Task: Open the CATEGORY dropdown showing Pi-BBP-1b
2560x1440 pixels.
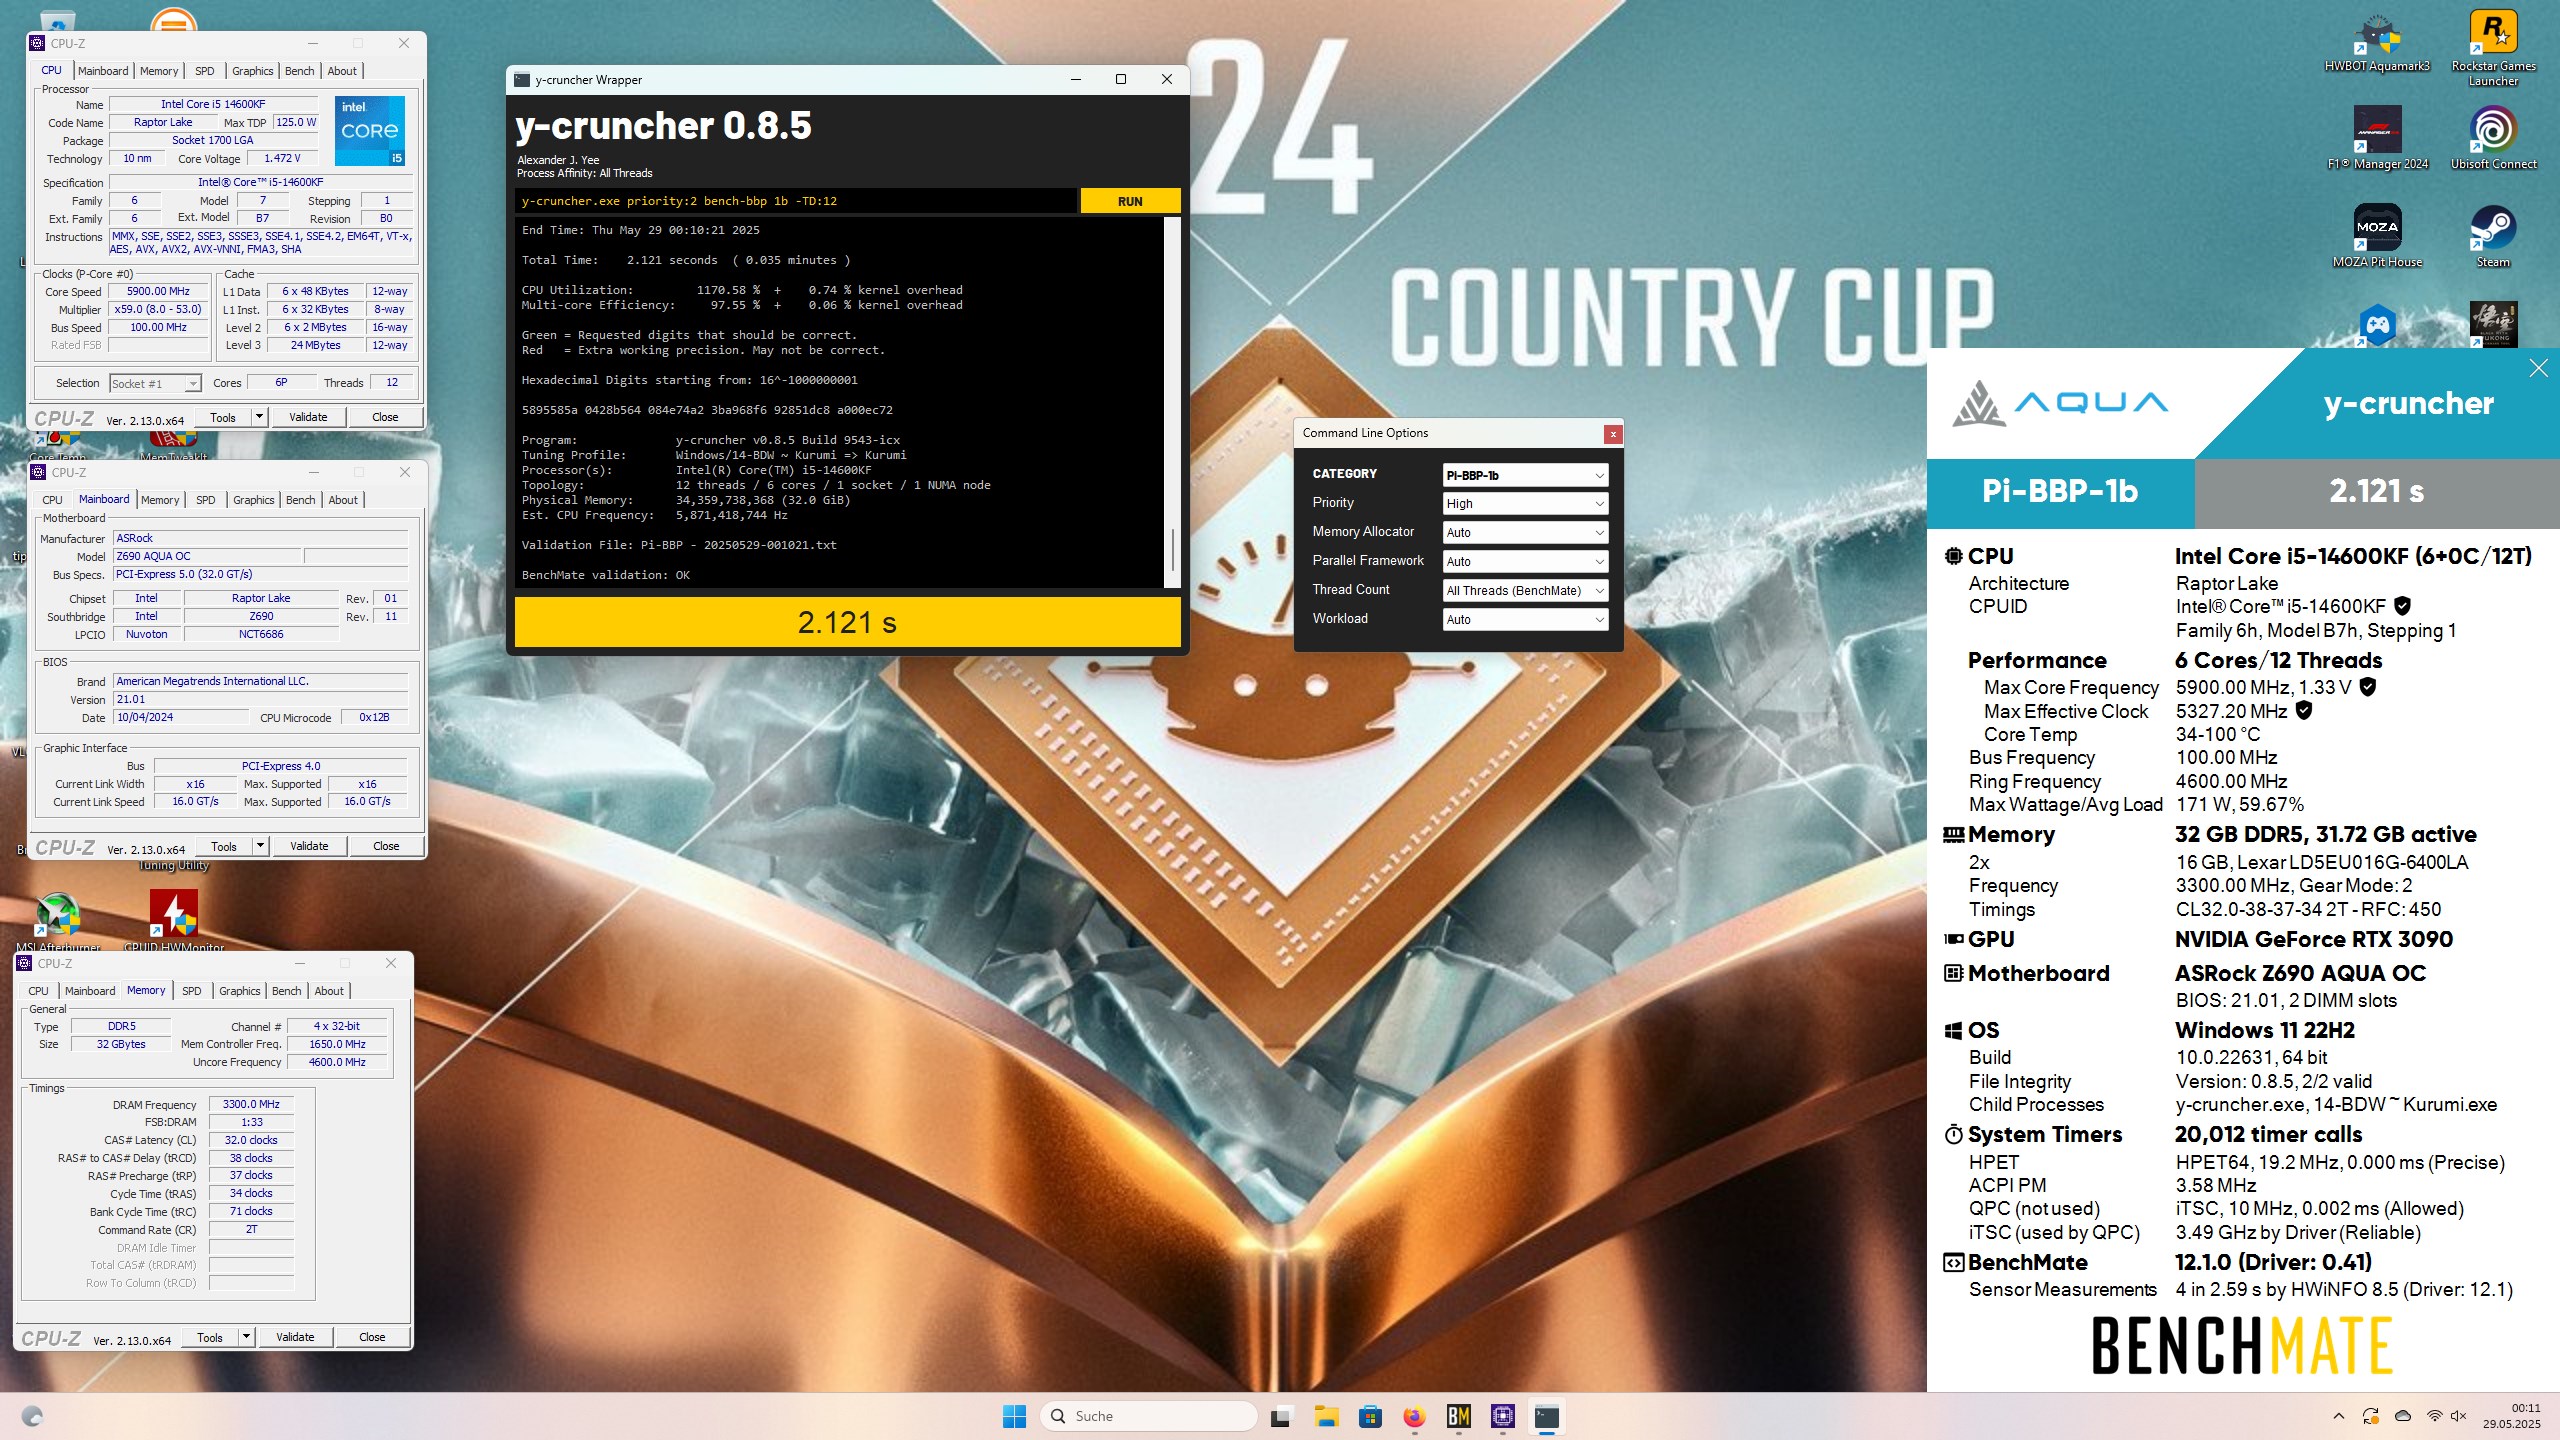Action: 1525,475
